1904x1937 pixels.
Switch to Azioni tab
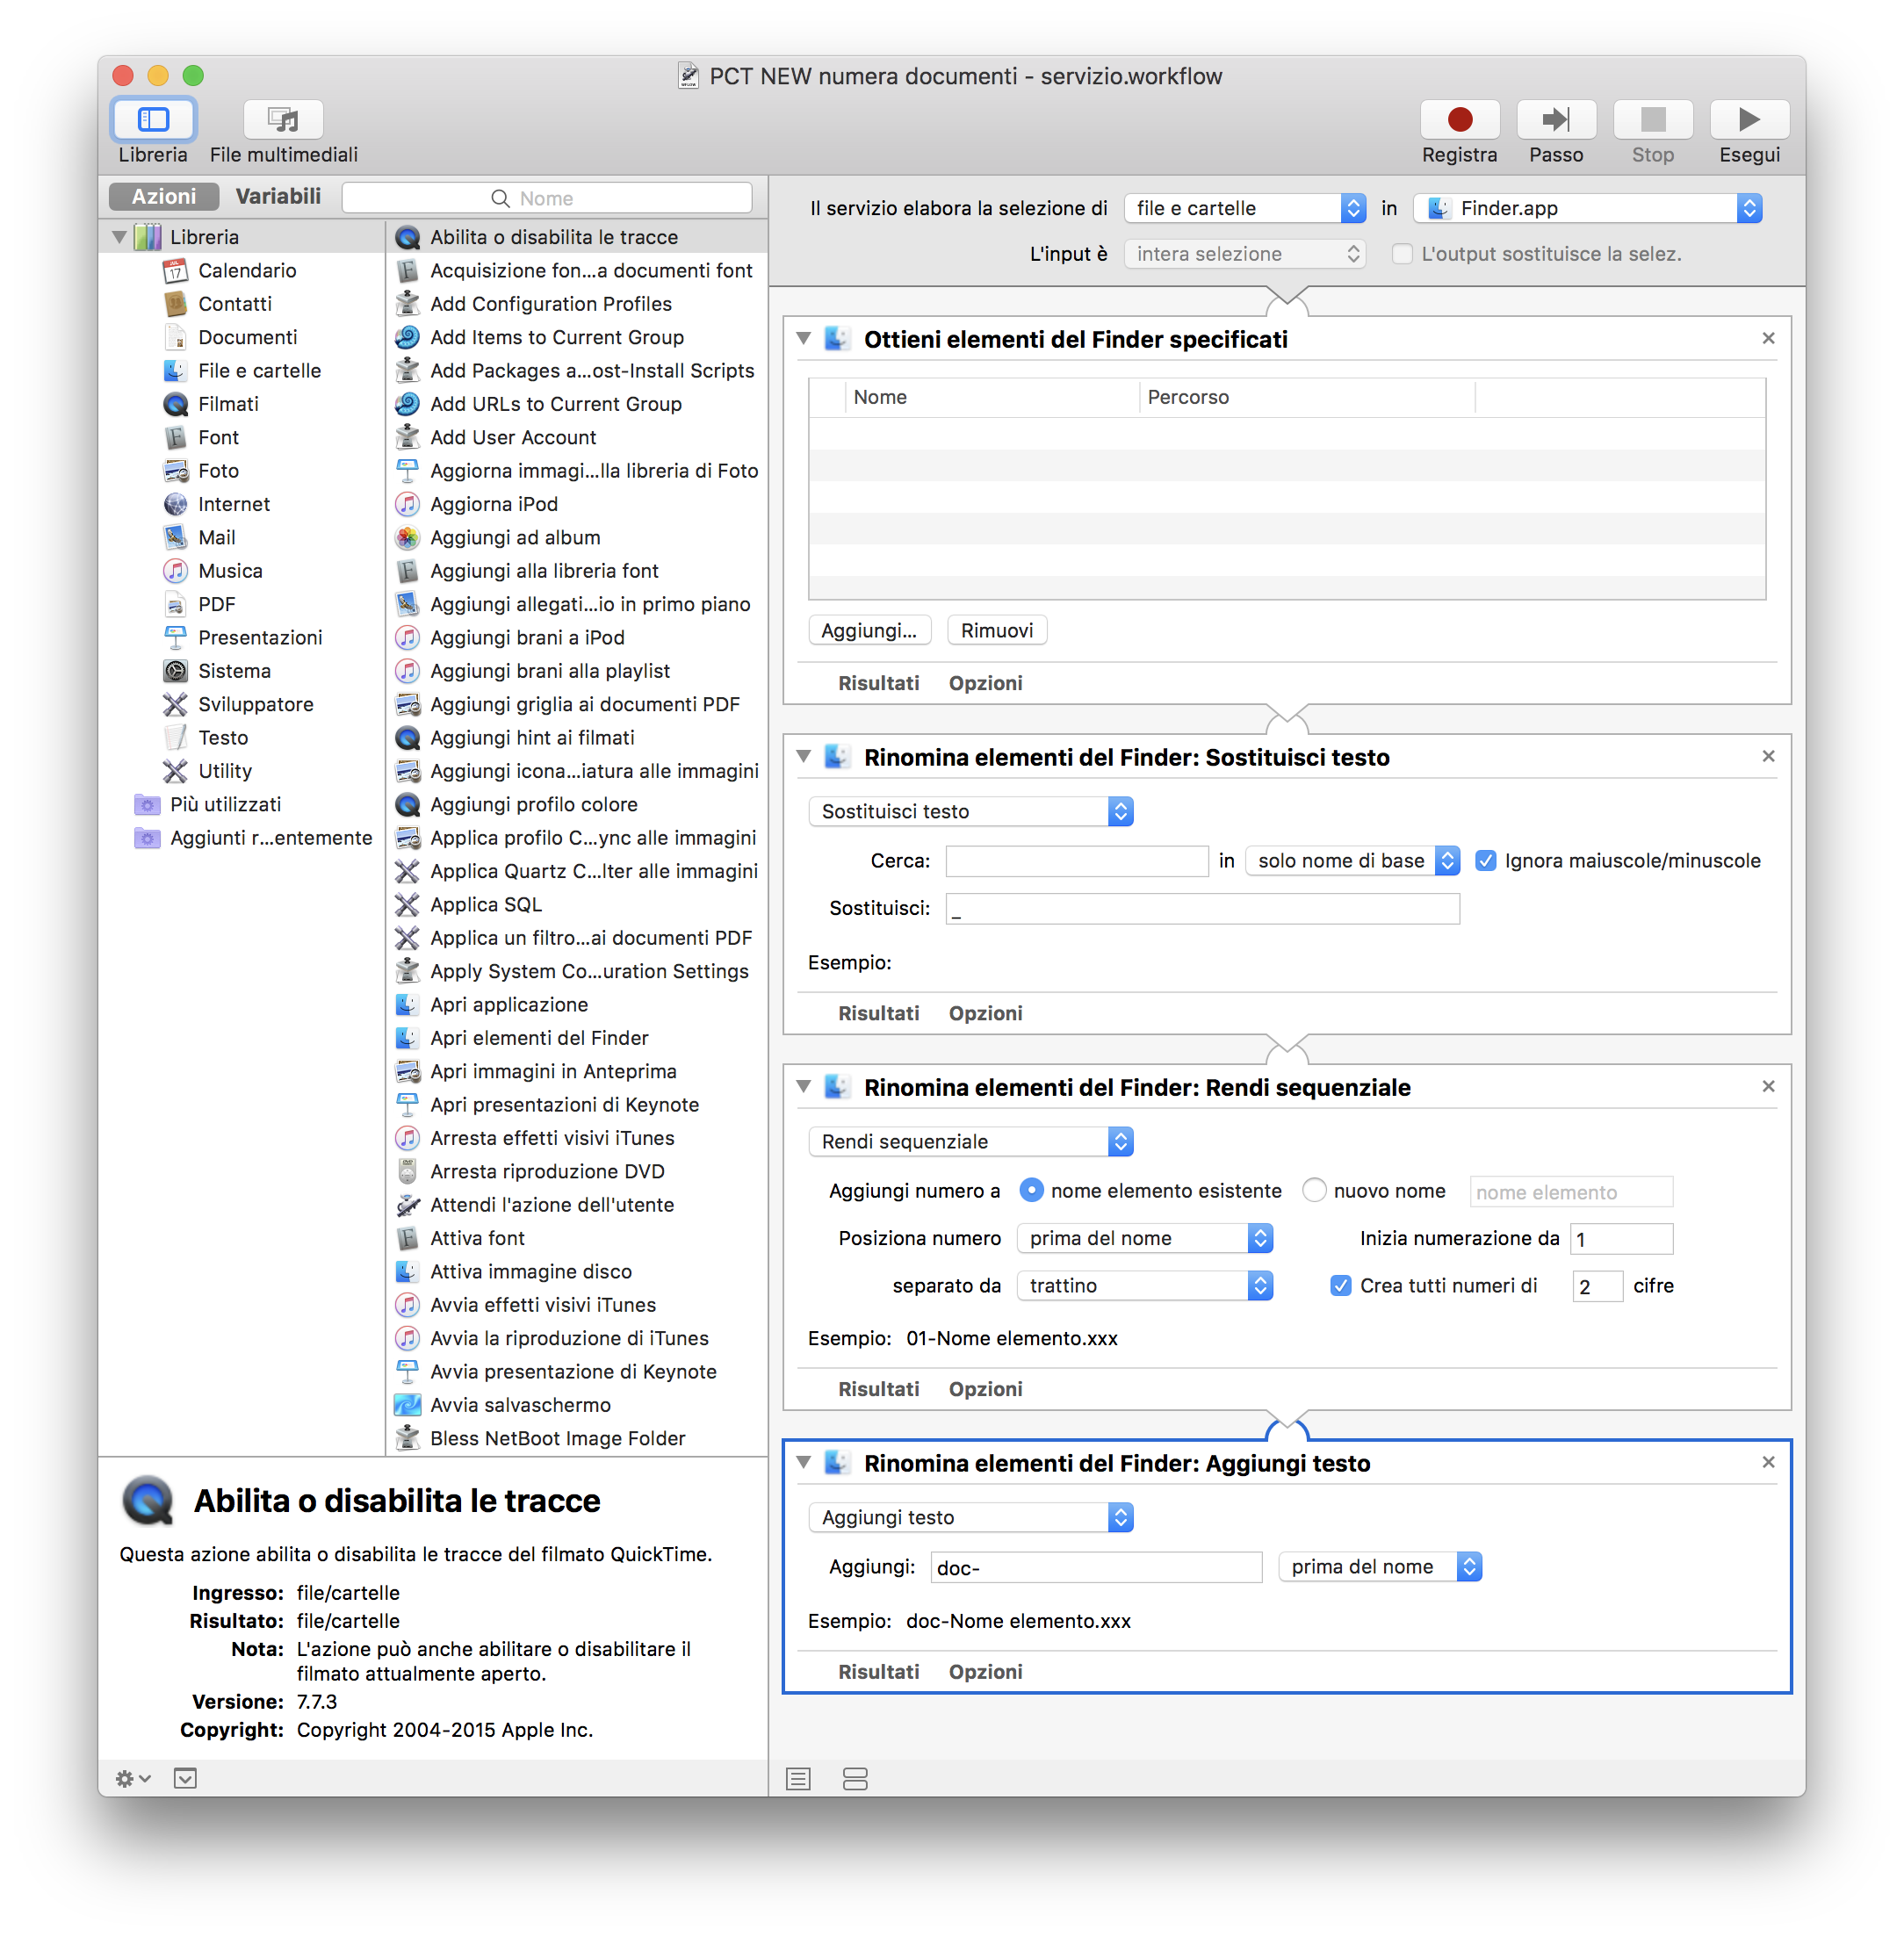tap(164, 196)
